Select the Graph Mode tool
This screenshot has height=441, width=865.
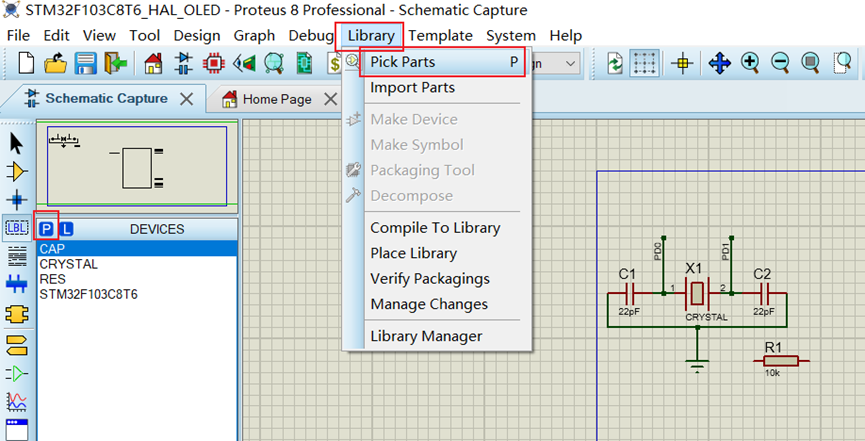pyautogui.click(x=17, y=402)
